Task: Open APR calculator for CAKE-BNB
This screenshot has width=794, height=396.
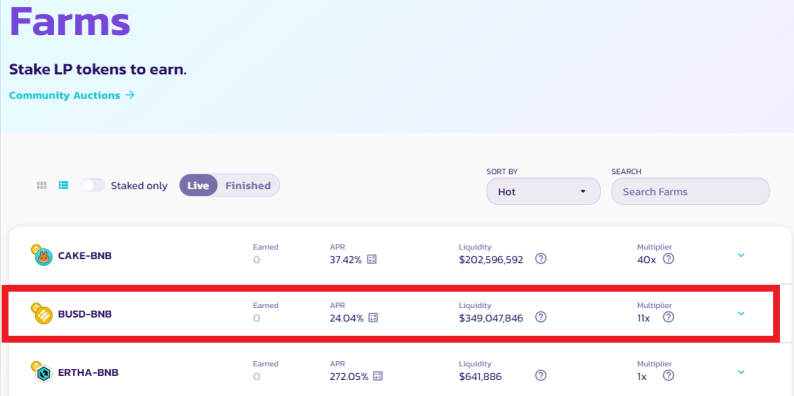Action: coord(372,260)
